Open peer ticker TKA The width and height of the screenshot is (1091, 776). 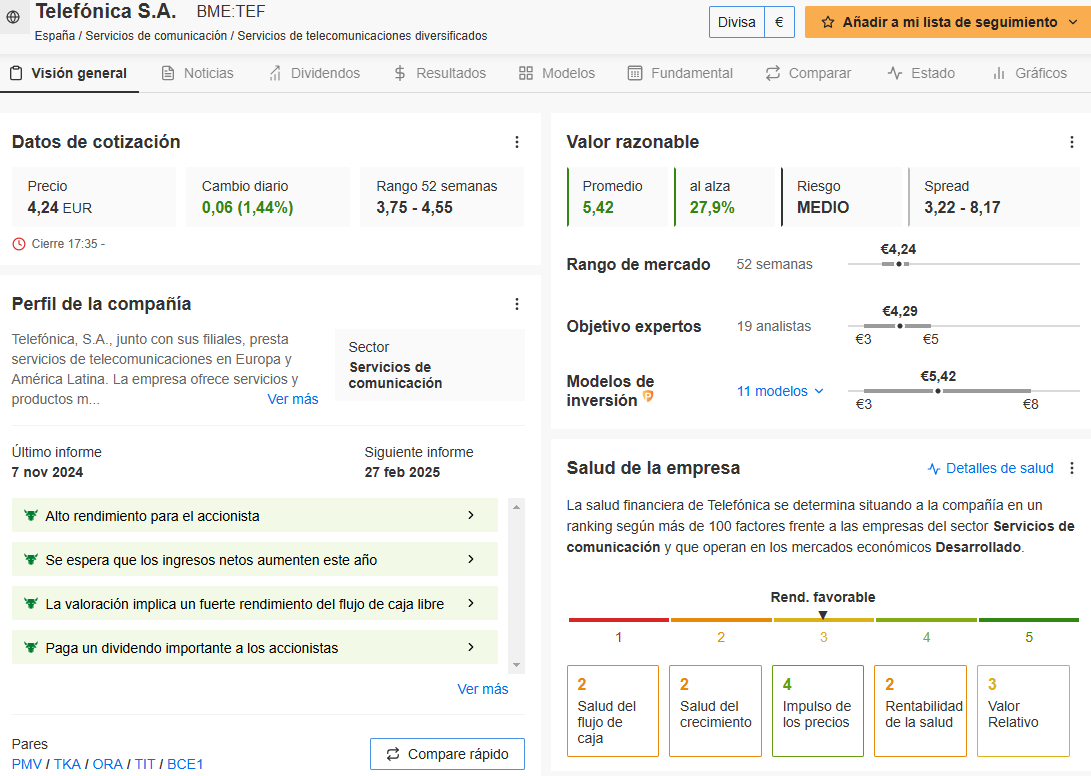(x=67, y=764)
